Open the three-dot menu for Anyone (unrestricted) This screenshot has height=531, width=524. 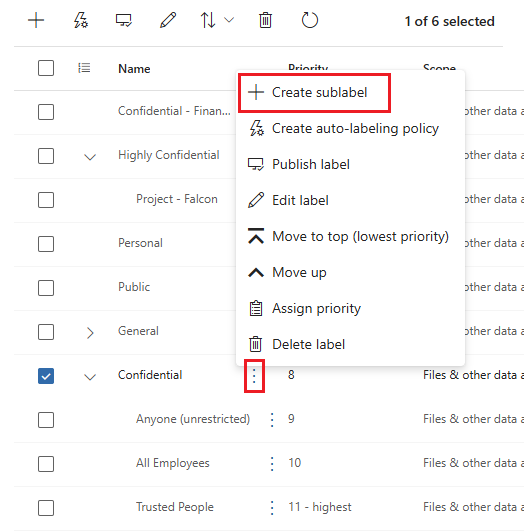[272, 420]
